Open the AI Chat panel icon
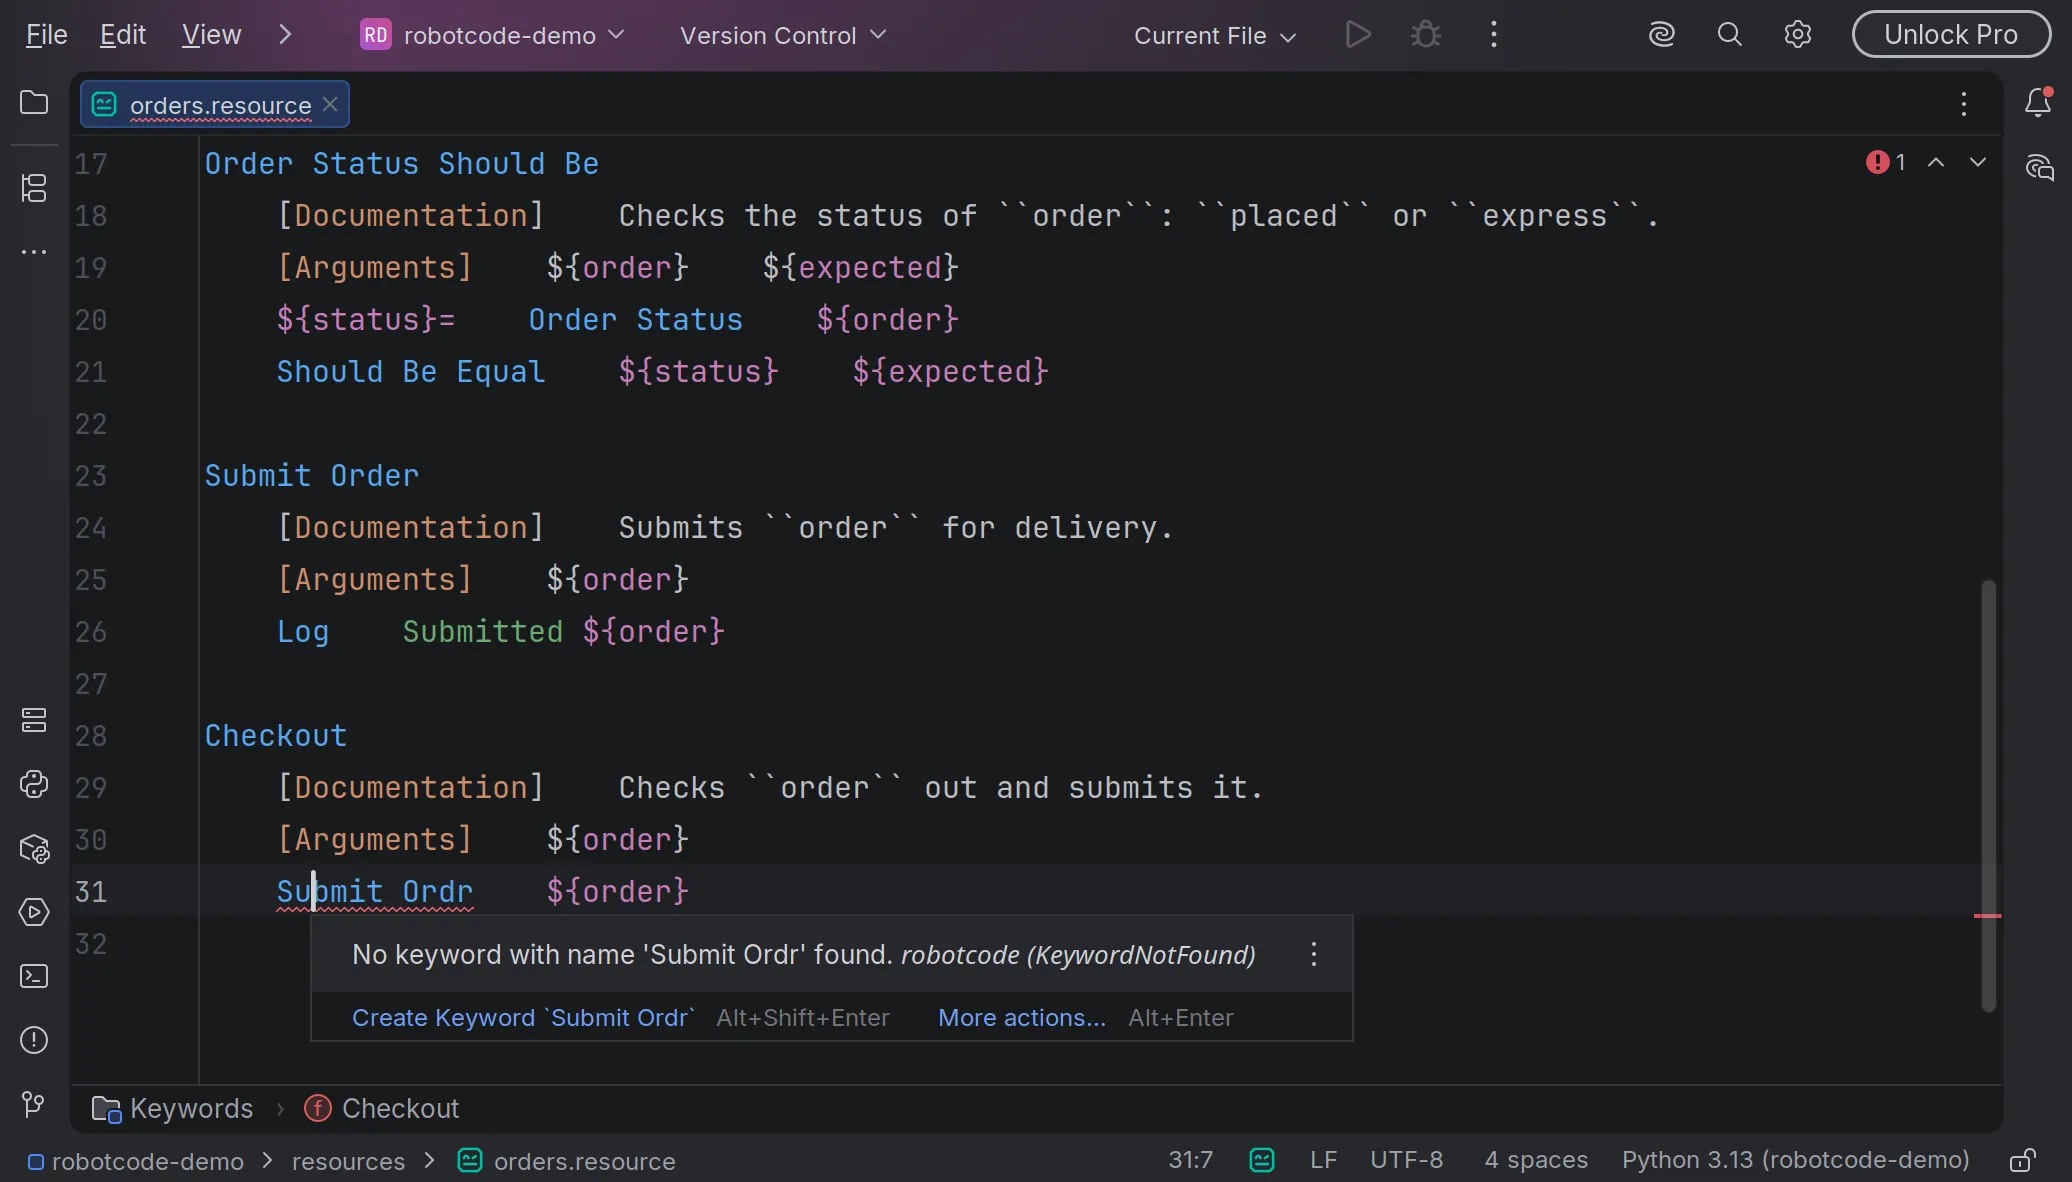This screenshot has width=2072, height=1182. (2038, 167)
